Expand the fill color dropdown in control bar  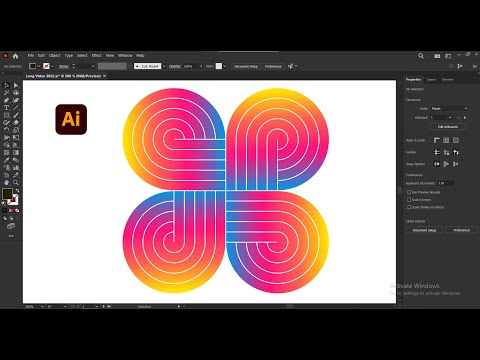point(39,66)
